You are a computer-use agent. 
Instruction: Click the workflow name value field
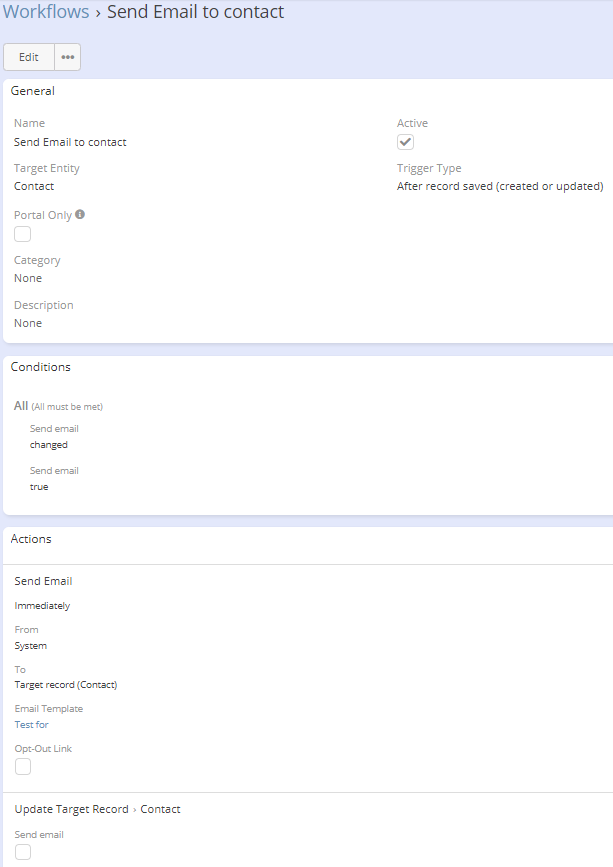pyautogui.click(x=70, y=142)
